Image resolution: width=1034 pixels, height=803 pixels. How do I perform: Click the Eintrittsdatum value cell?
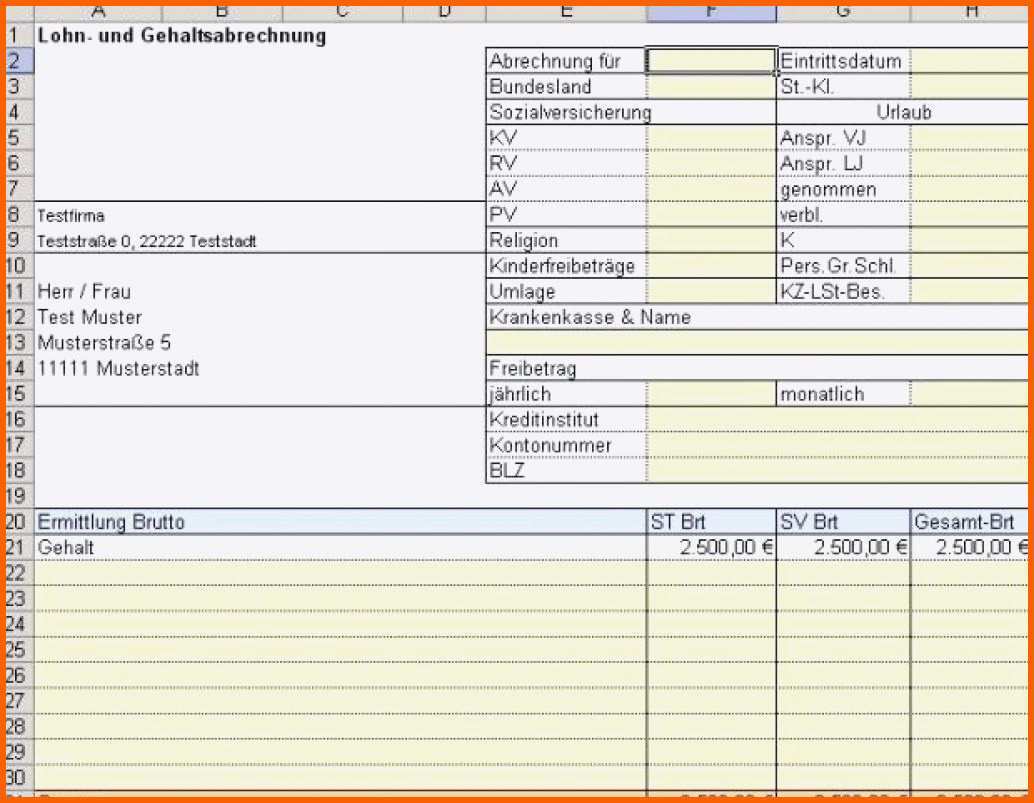click(969, 61)
